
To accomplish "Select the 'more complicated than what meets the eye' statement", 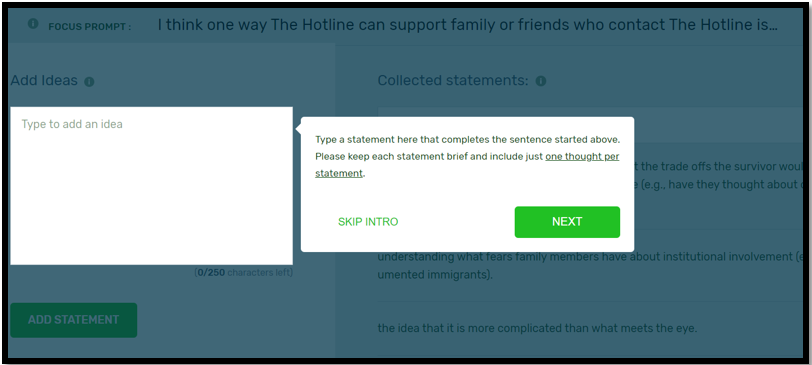I will (x=537, y=328).
